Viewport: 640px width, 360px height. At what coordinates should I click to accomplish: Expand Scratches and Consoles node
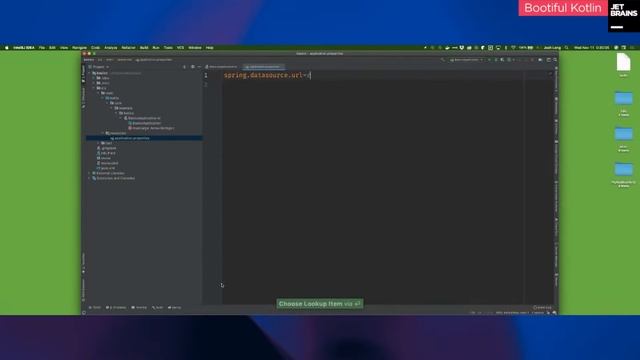click(89, 178)
